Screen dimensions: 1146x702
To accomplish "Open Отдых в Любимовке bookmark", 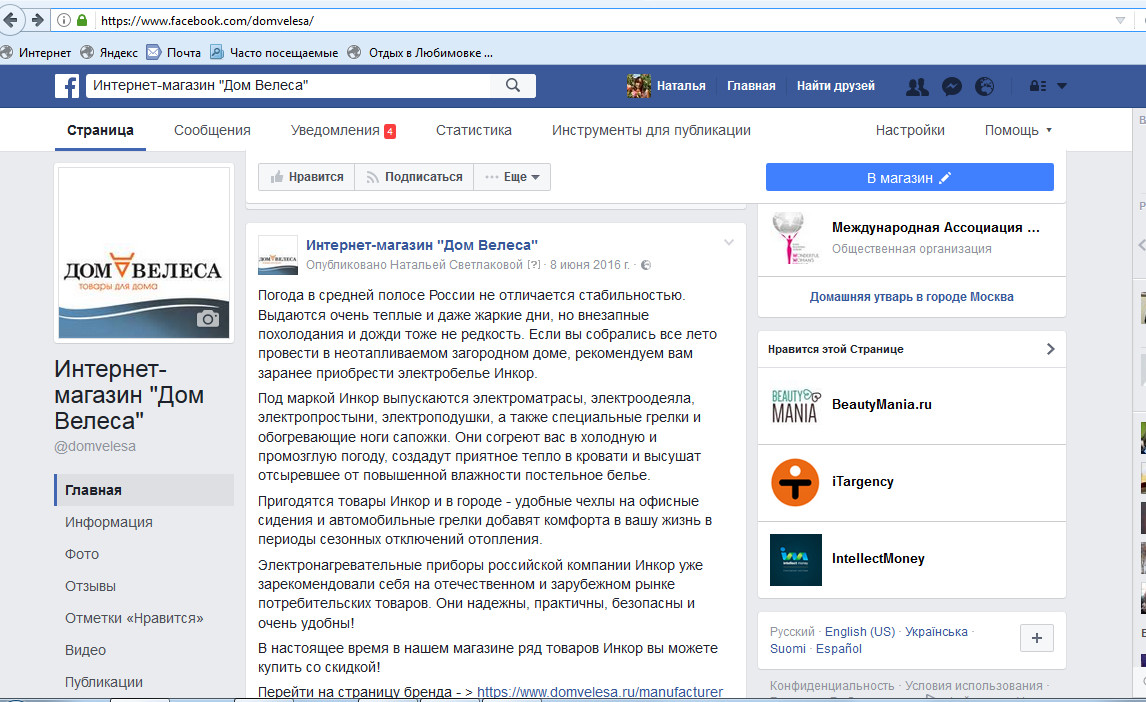I will pos(420,53).
